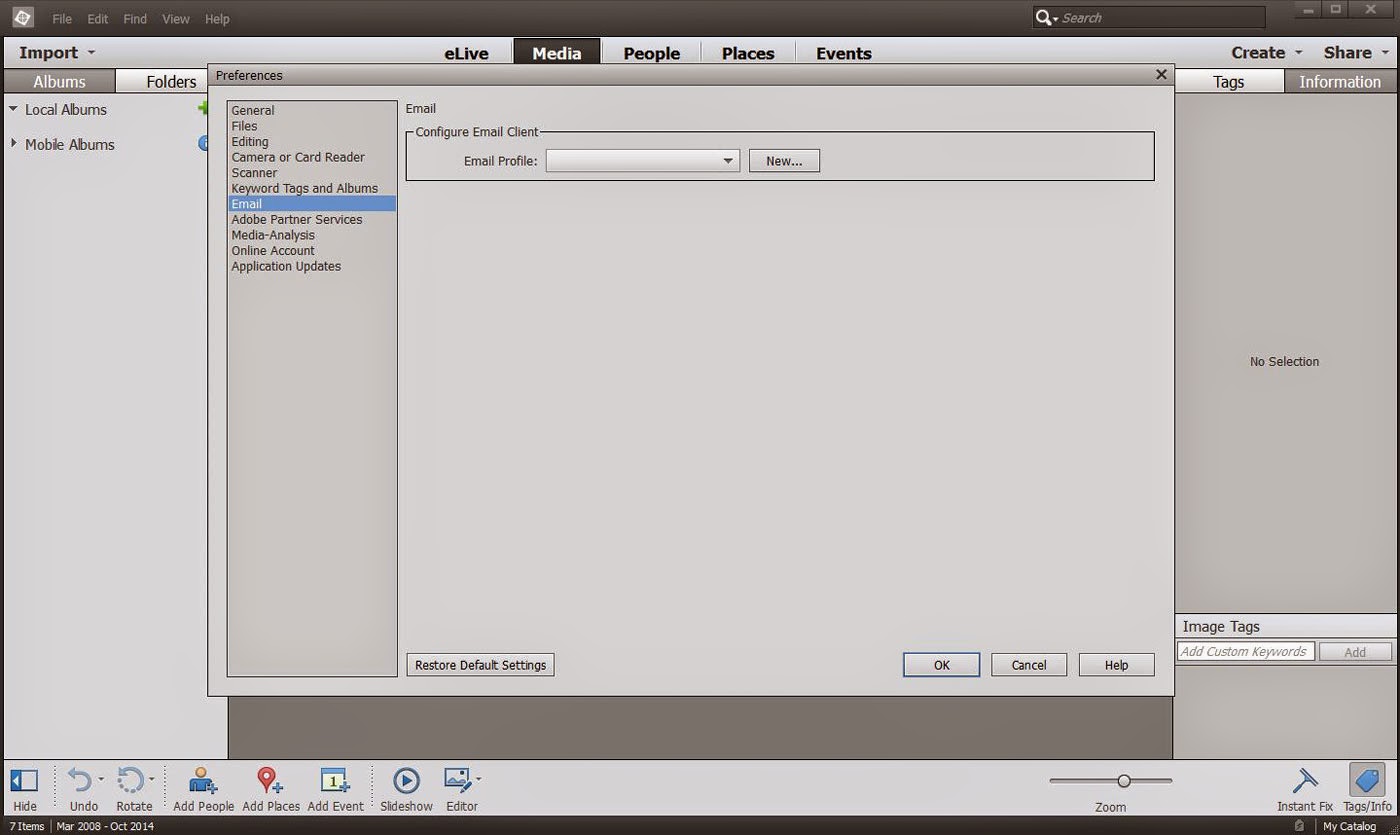Switch to the Places tab
The height and width of the screenshot is (835, 1400).
tap(748, 53)
